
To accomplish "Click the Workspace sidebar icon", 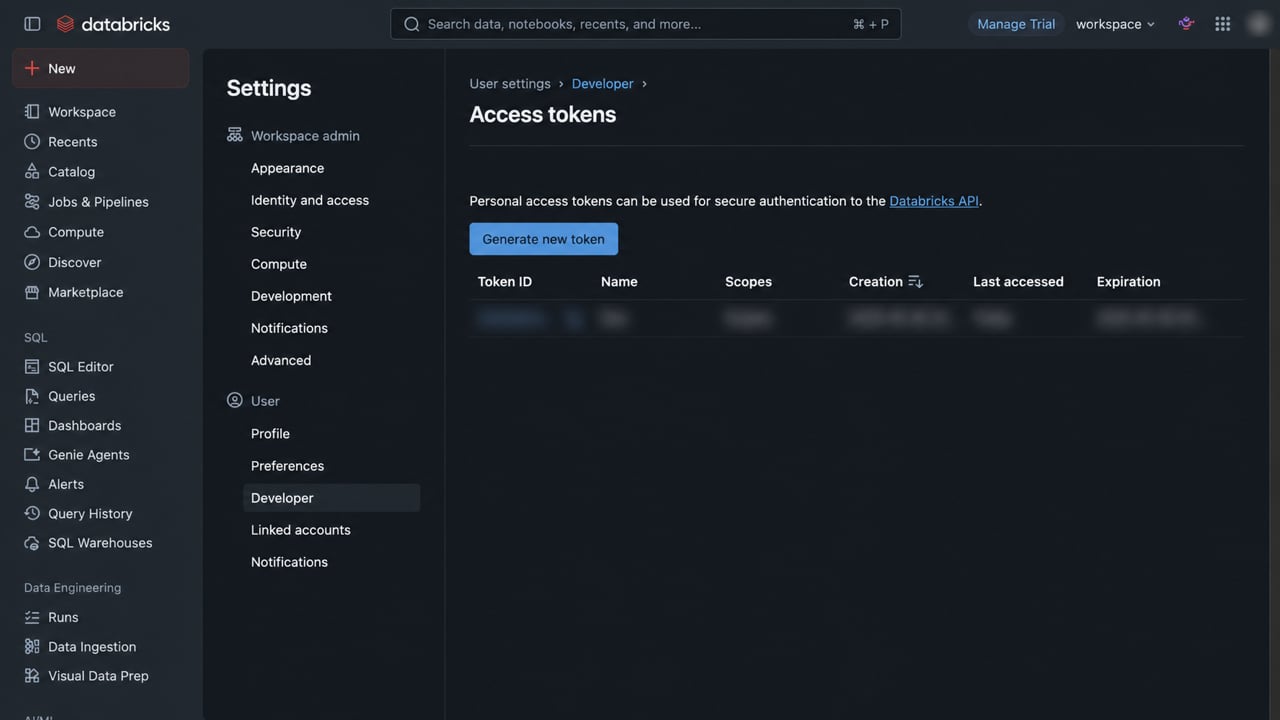I will [x=32, y=112].
